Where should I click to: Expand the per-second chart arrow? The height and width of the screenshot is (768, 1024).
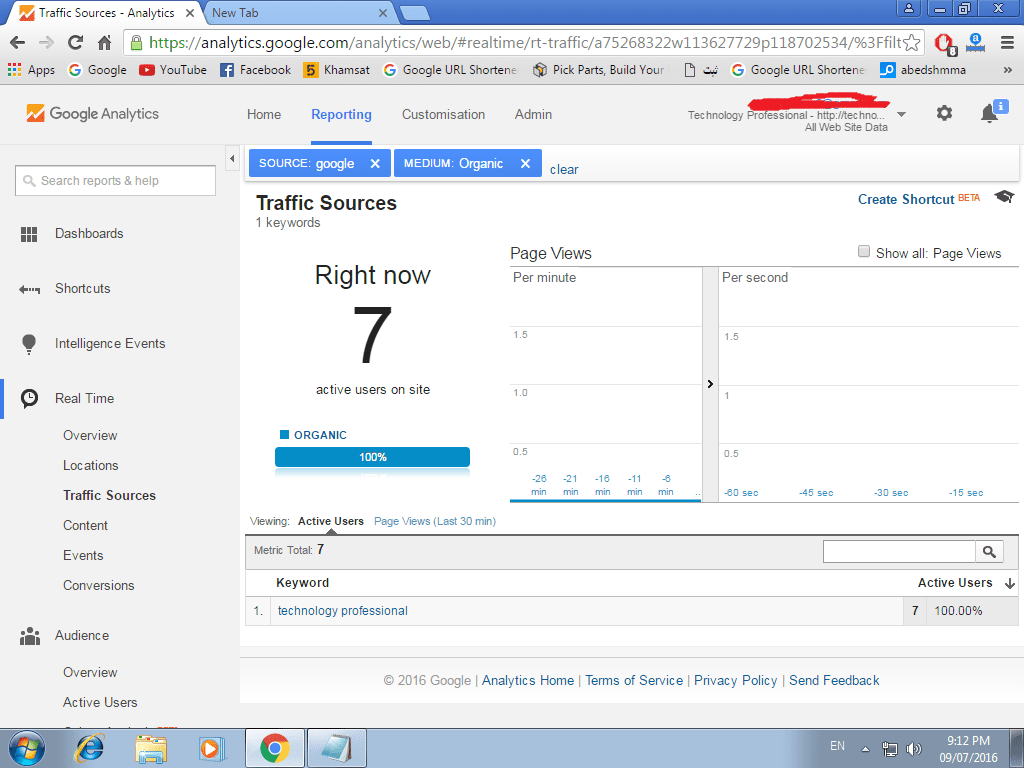710,384
